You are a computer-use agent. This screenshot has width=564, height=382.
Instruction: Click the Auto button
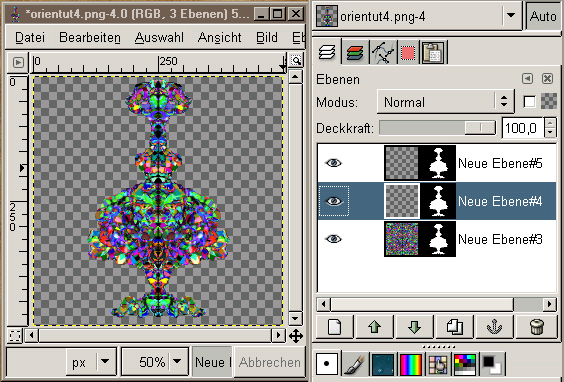(543, 16)
